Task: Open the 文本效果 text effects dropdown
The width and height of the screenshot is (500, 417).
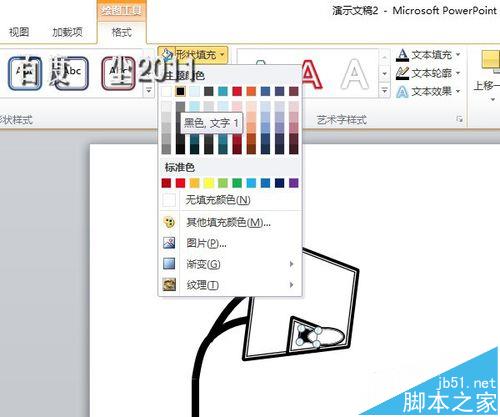Action: point(428,91)
